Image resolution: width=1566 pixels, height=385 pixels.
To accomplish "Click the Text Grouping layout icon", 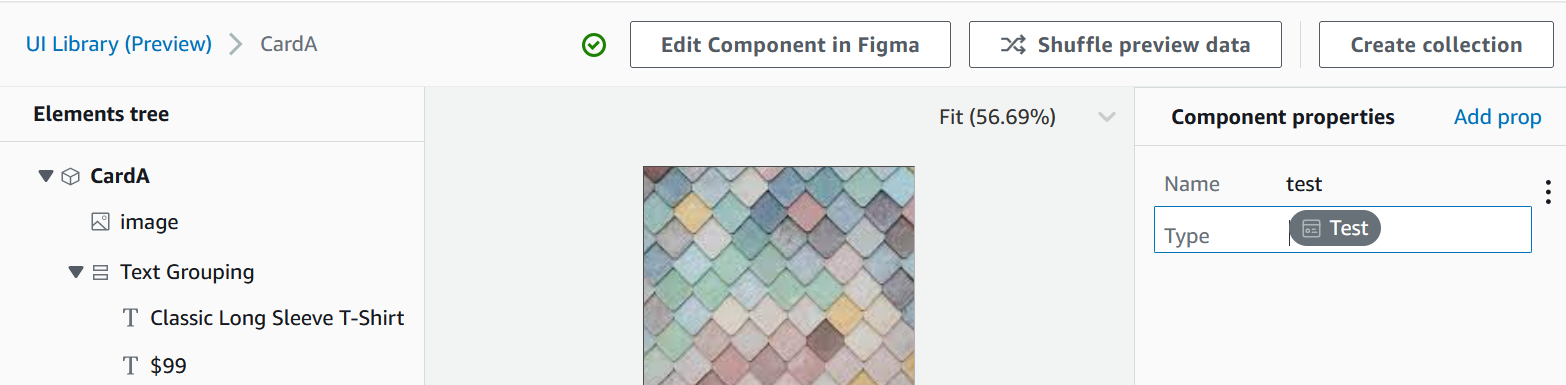I will click(x=100, y=272).
